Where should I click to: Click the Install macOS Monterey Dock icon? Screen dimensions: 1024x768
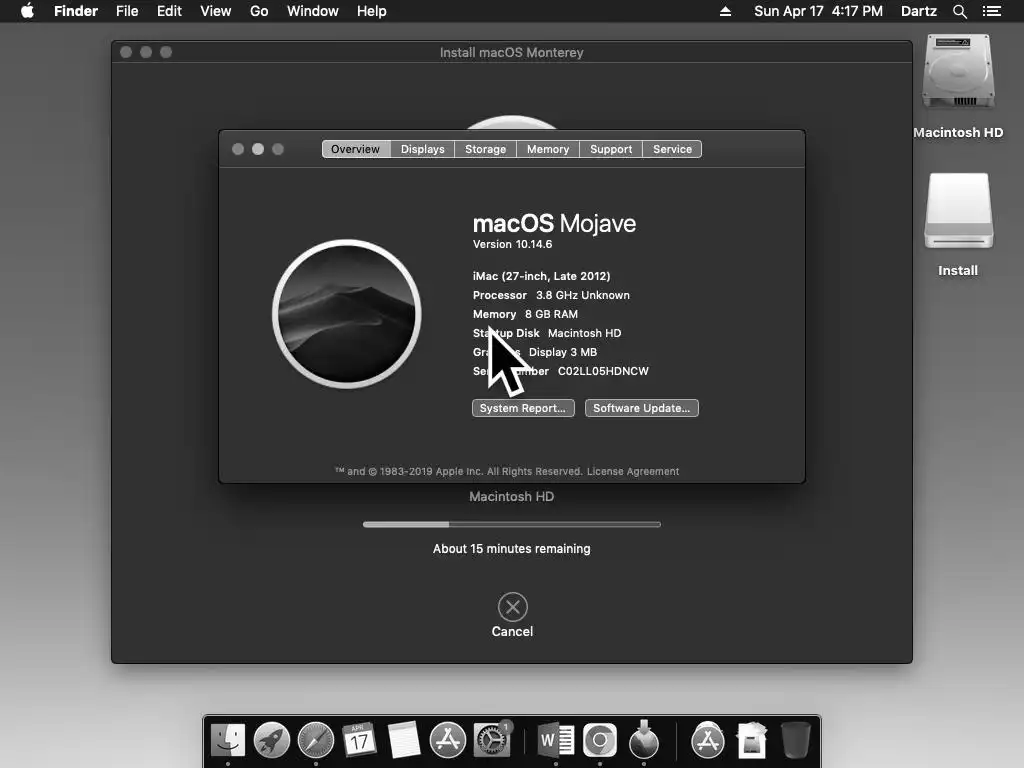pos(644,741)
